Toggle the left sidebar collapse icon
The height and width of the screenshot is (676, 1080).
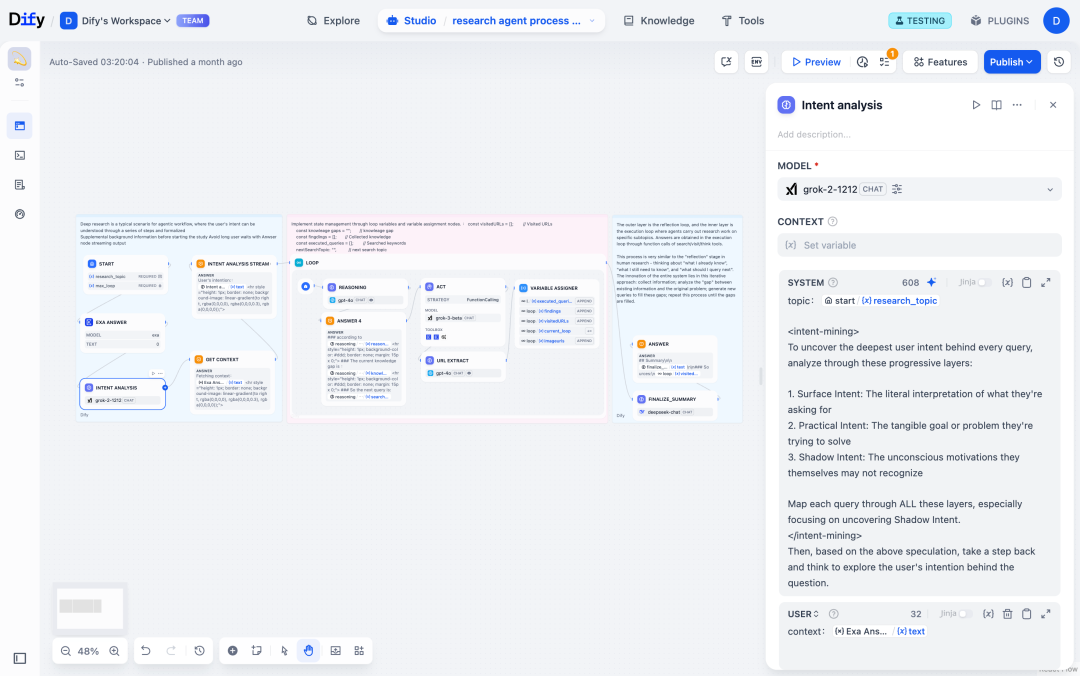[20, 658]
